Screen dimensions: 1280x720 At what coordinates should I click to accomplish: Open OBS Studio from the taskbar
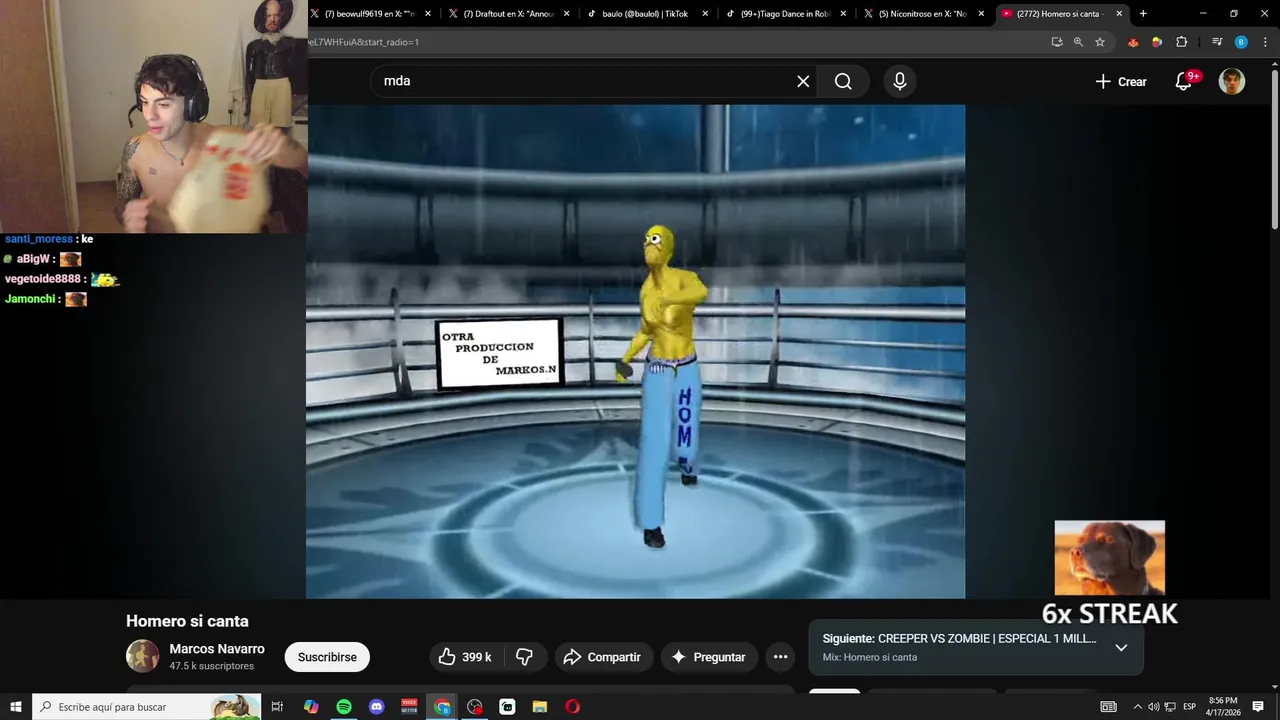point(475,707)
